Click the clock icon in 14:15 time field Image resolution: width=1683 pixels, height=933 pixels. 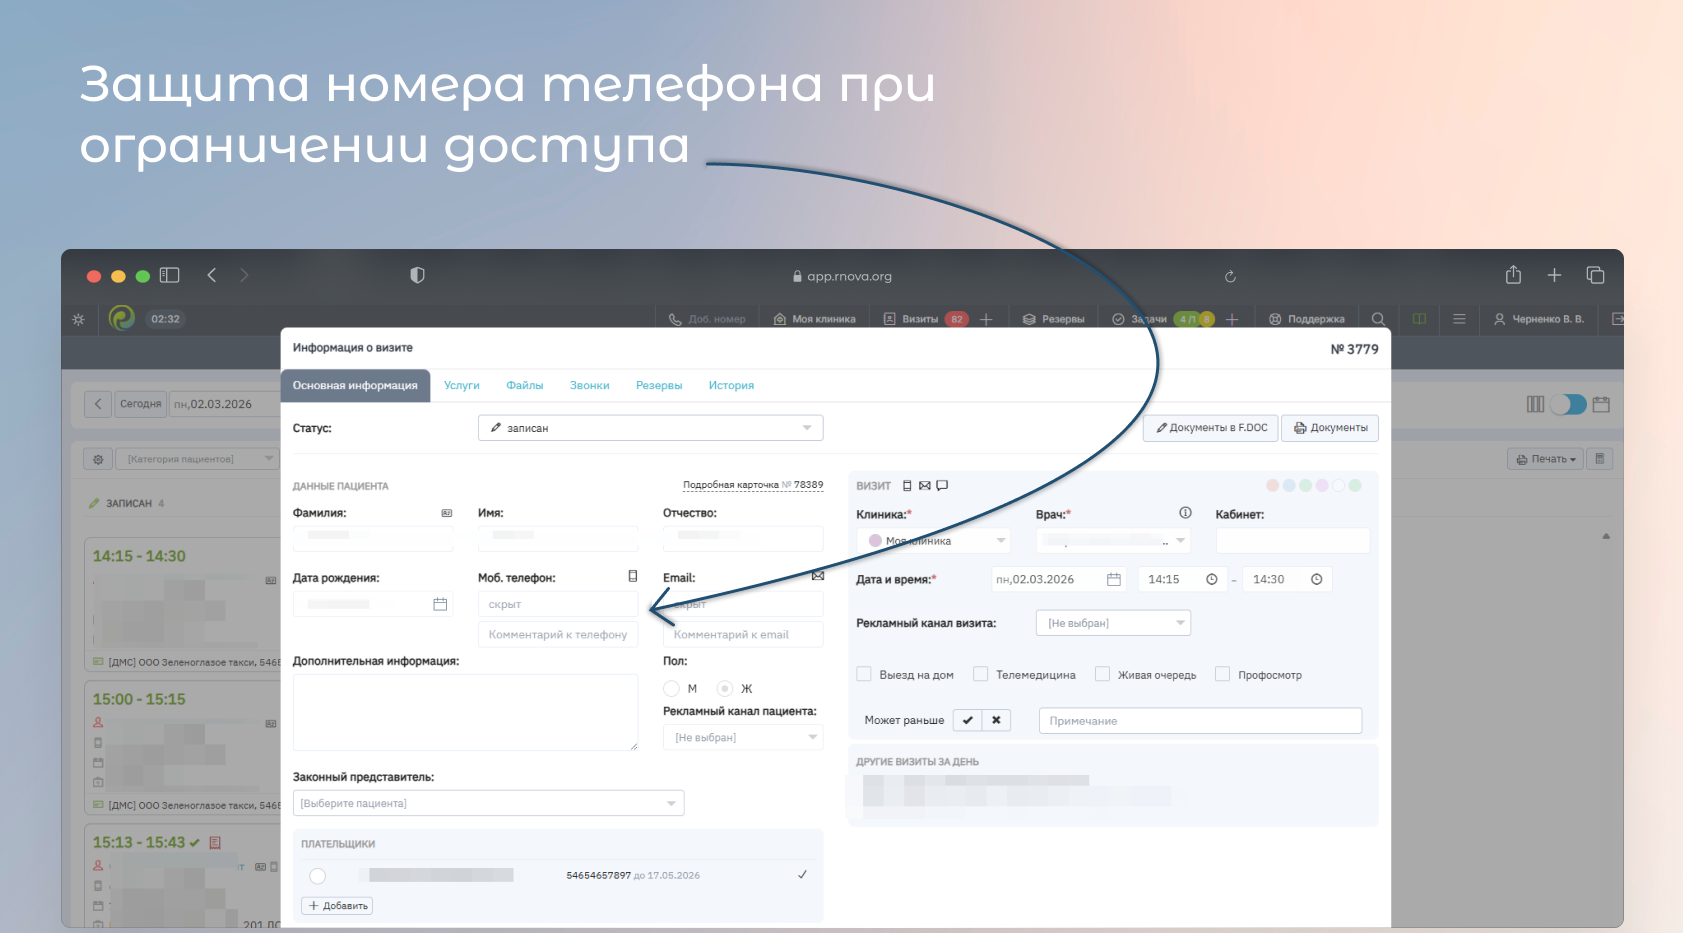pyautogui.click(x=1212, y=580)
